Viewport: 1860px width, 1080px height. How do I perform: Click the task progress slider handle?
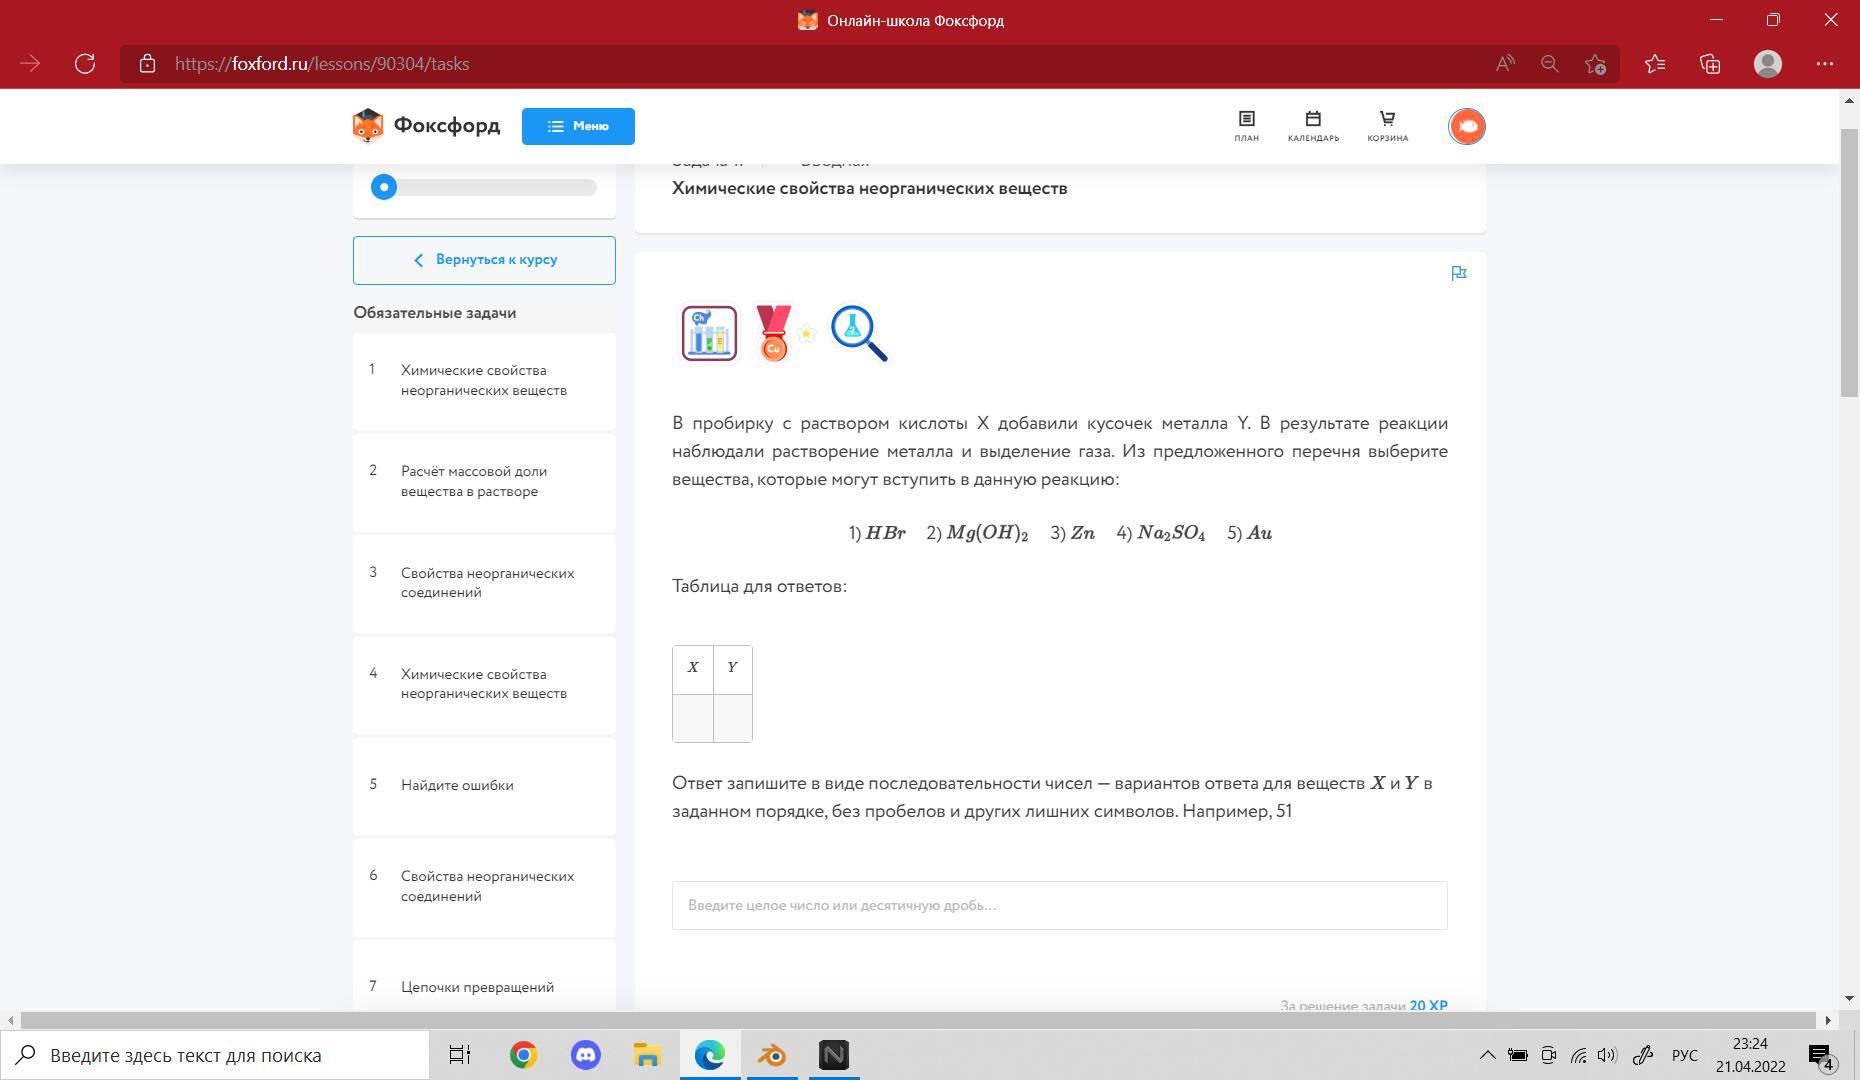pyautogui.click(x=384, y=187)
